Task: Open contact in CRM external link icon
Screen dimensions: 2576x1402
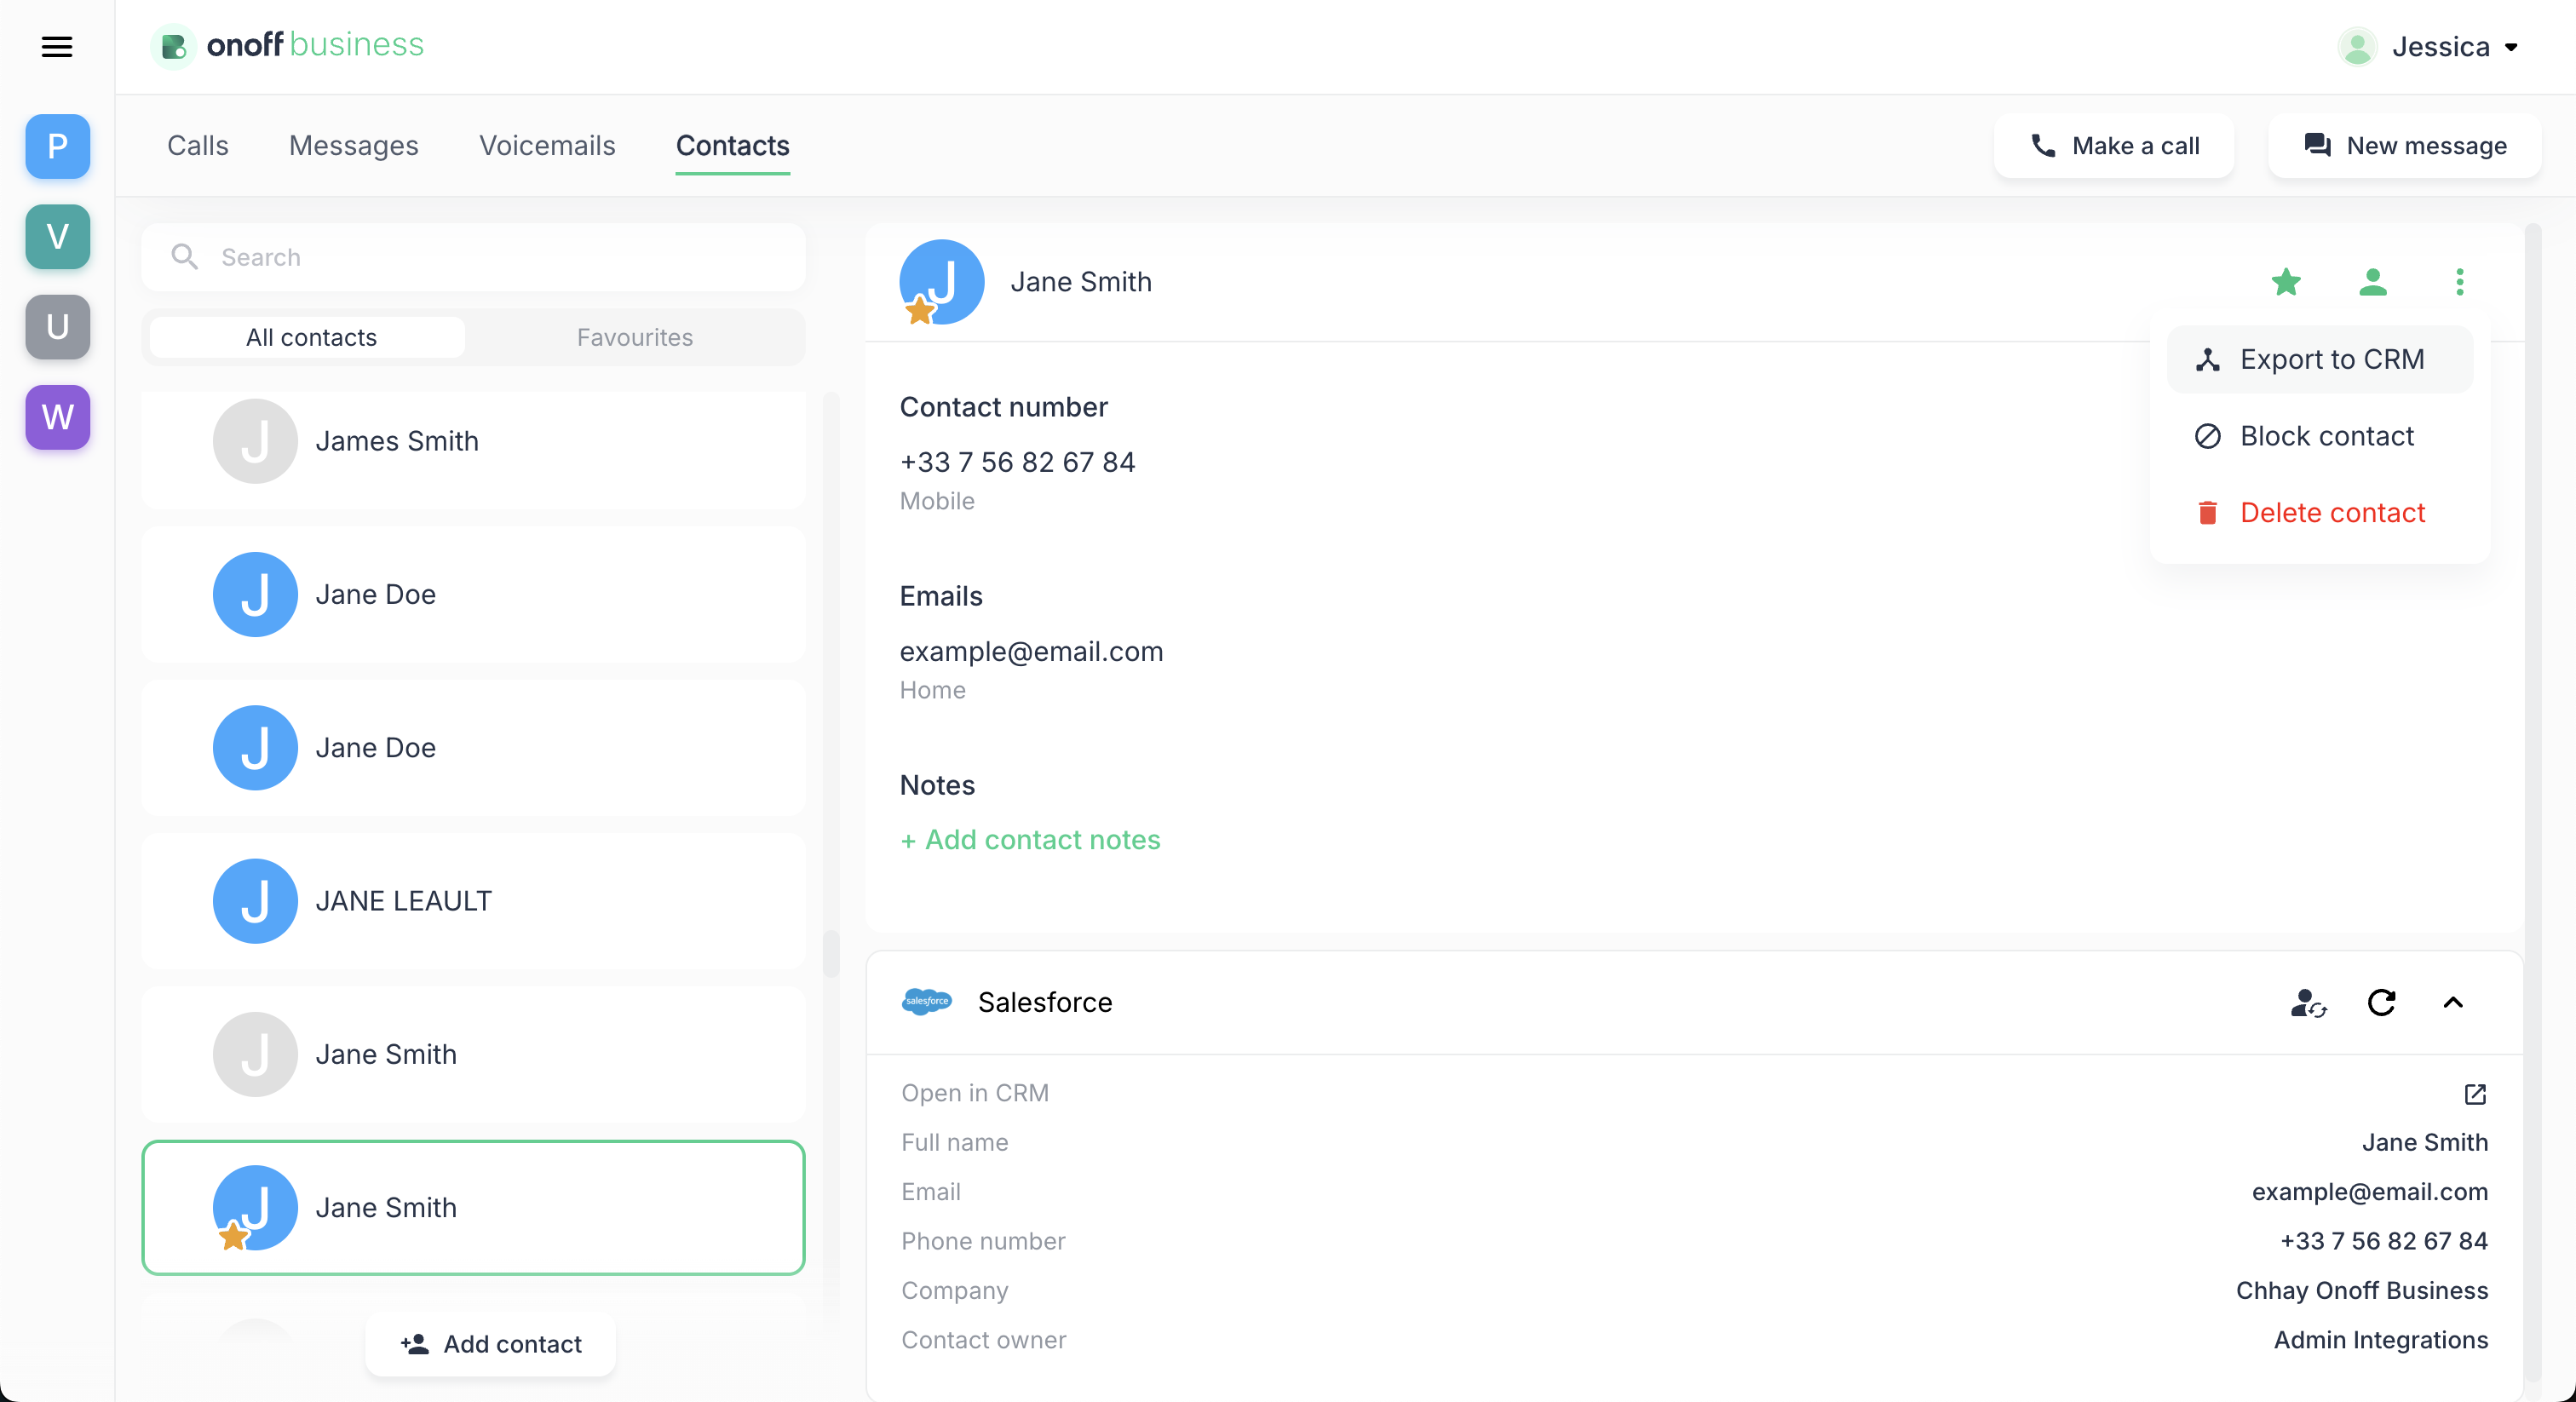Action: (2475, 1094)
